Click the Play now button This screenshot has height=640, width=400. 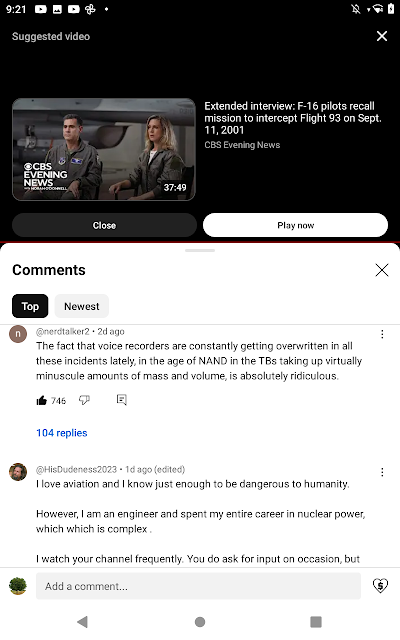(x=296, y=225)
